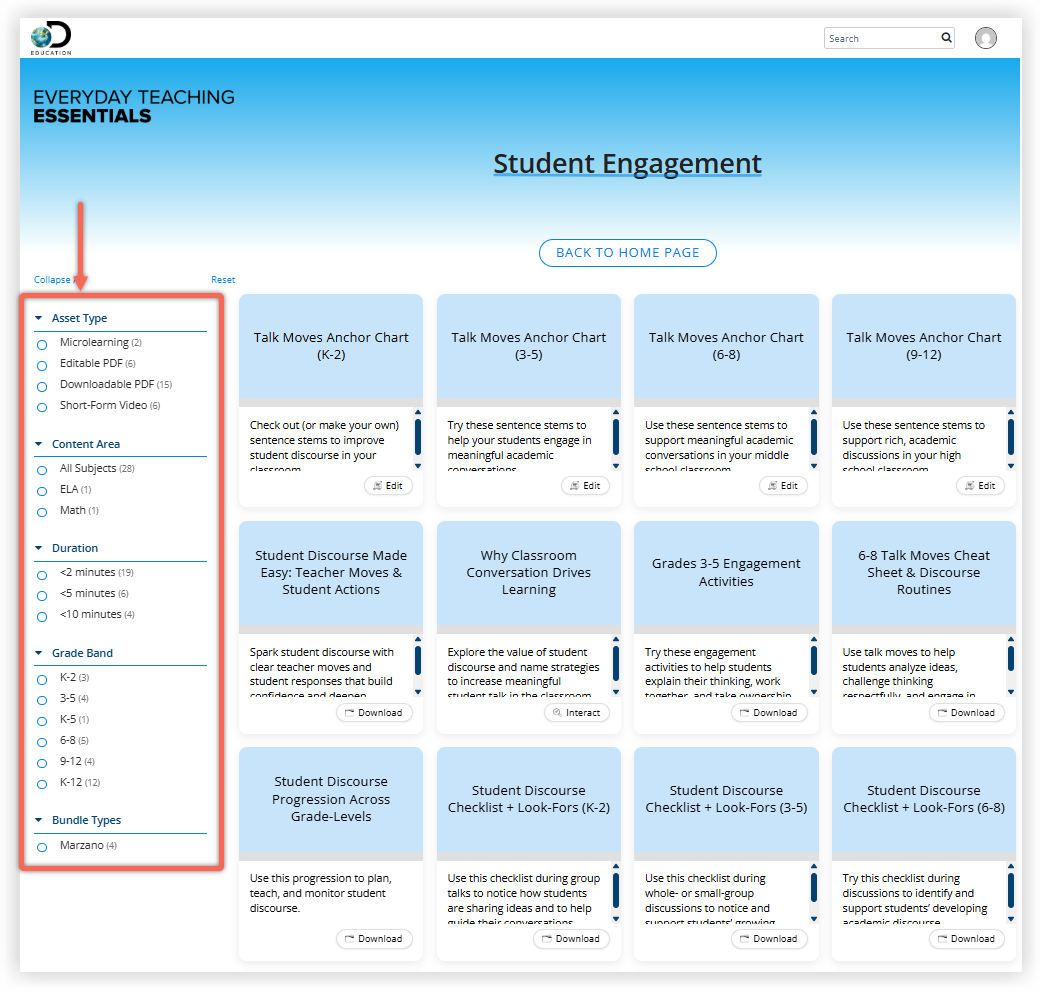Open 6-8 Talk Moves Cheat Sheet card
This screenshot has height=991, width=1040.
pos(923,572)
